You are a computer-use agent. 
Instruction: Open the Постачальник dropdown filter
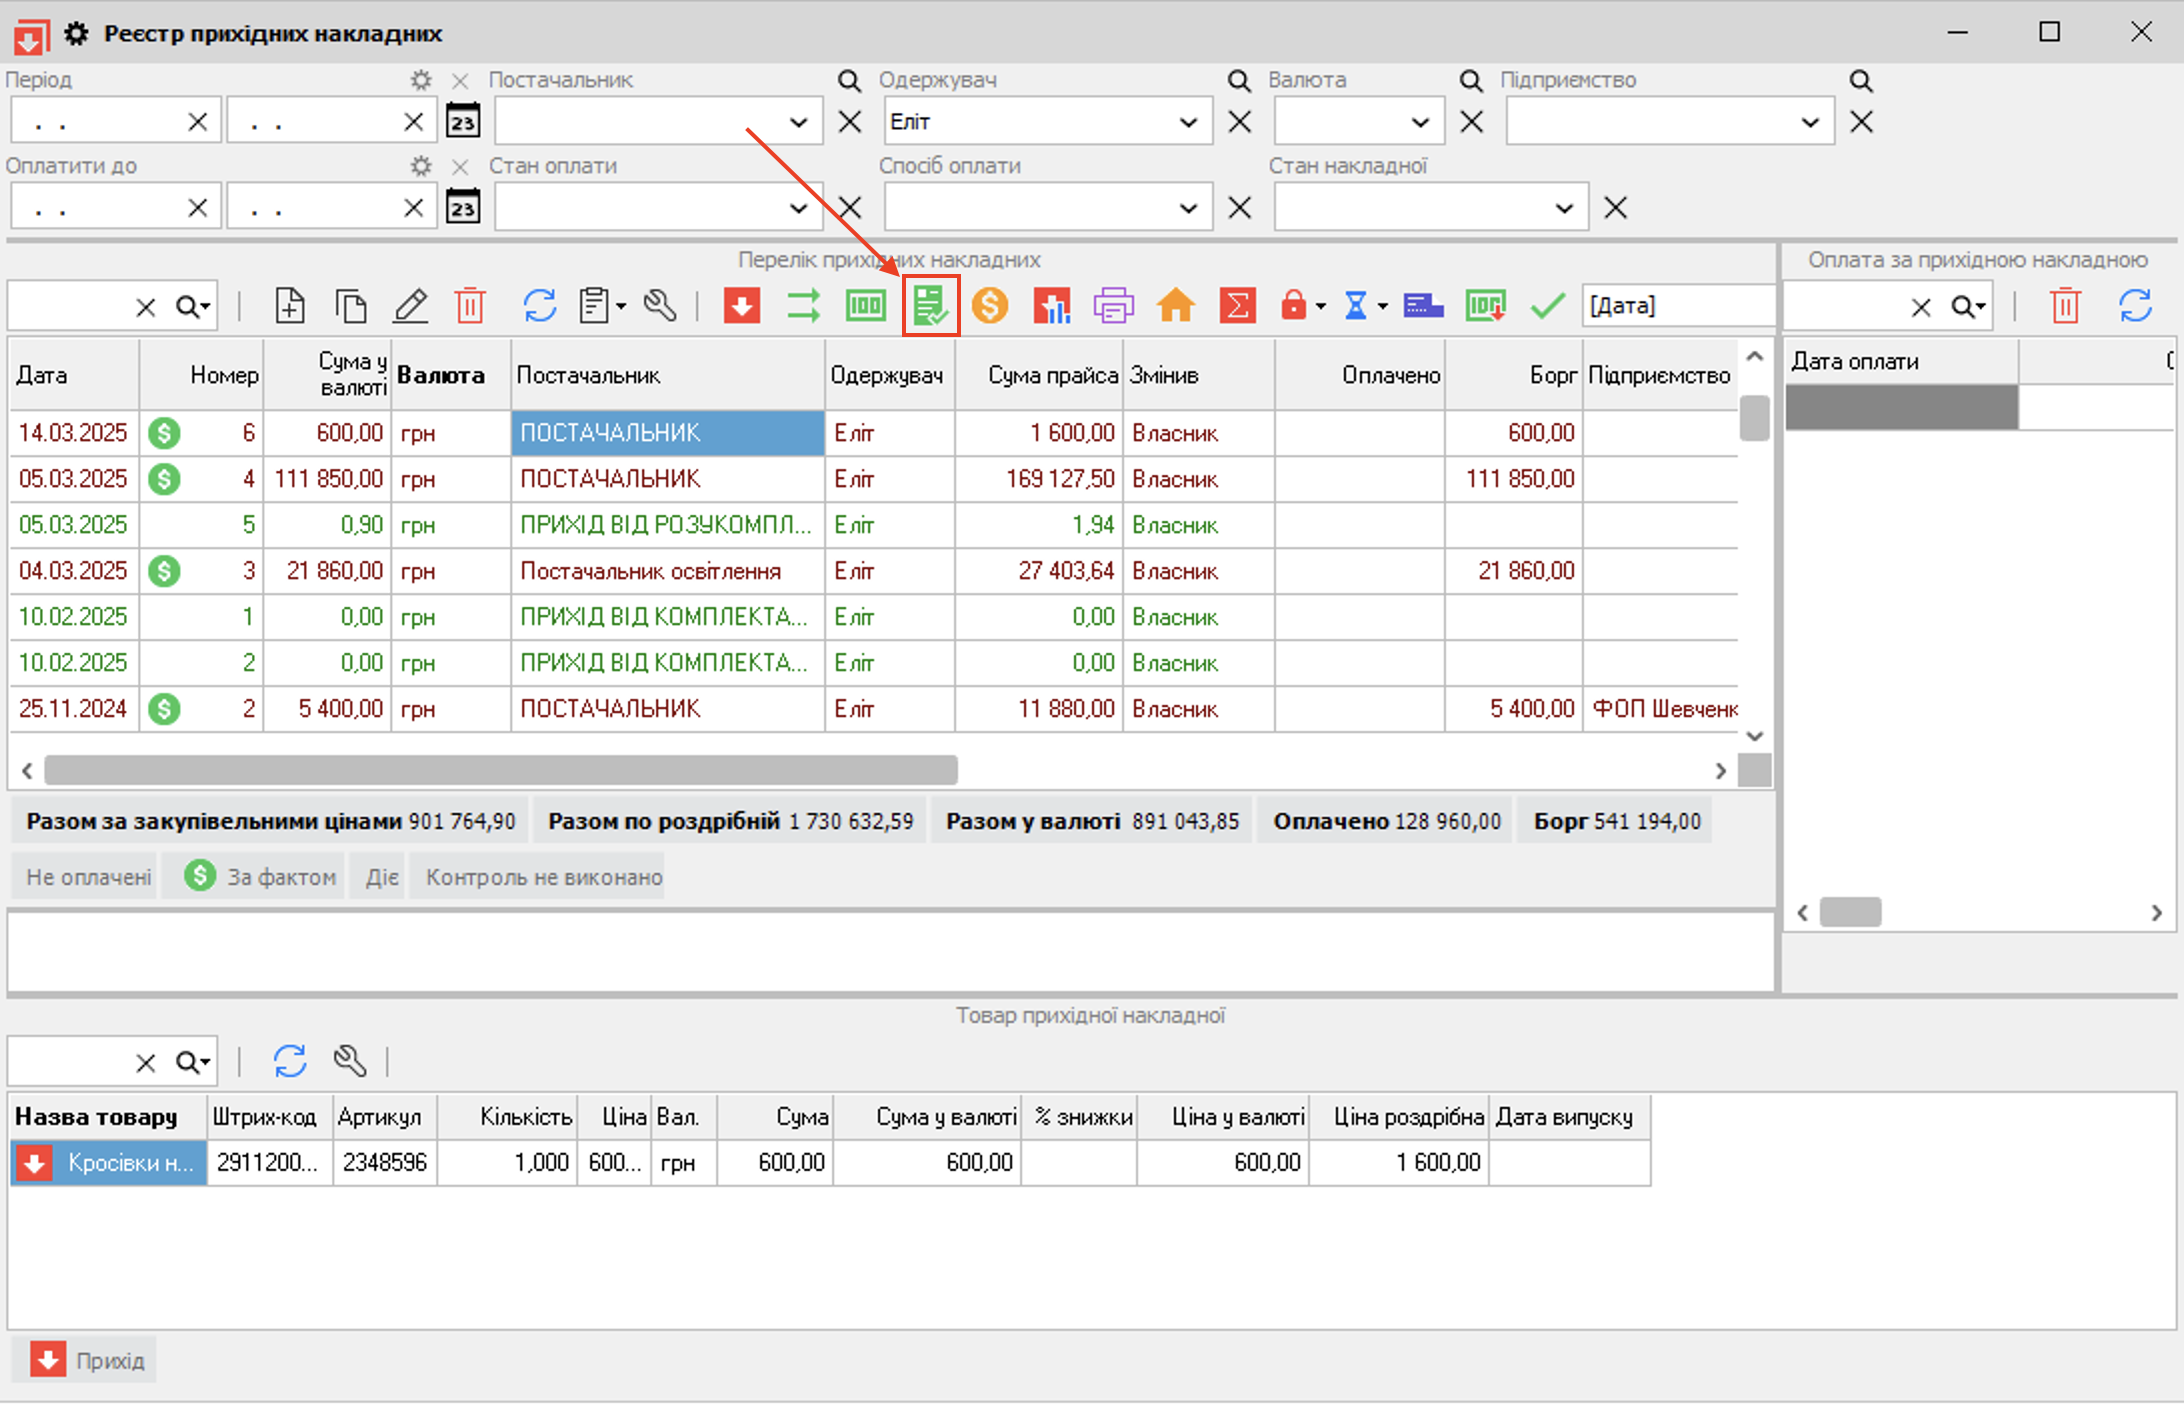click(x=798, y=123)
